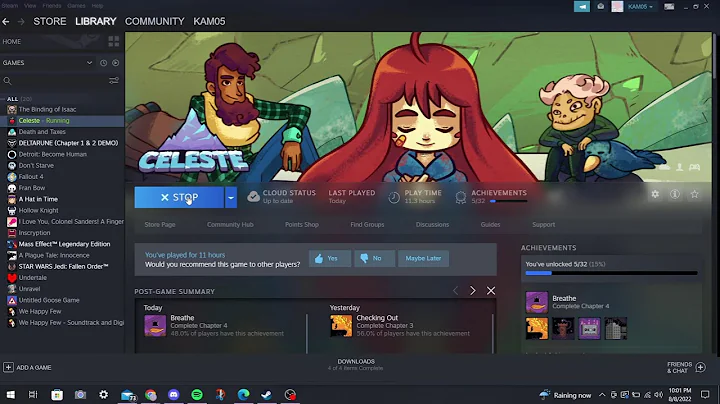Toggle ready-to-play filter icon
The width and height of the screenshot is (720, 404).
116,63
